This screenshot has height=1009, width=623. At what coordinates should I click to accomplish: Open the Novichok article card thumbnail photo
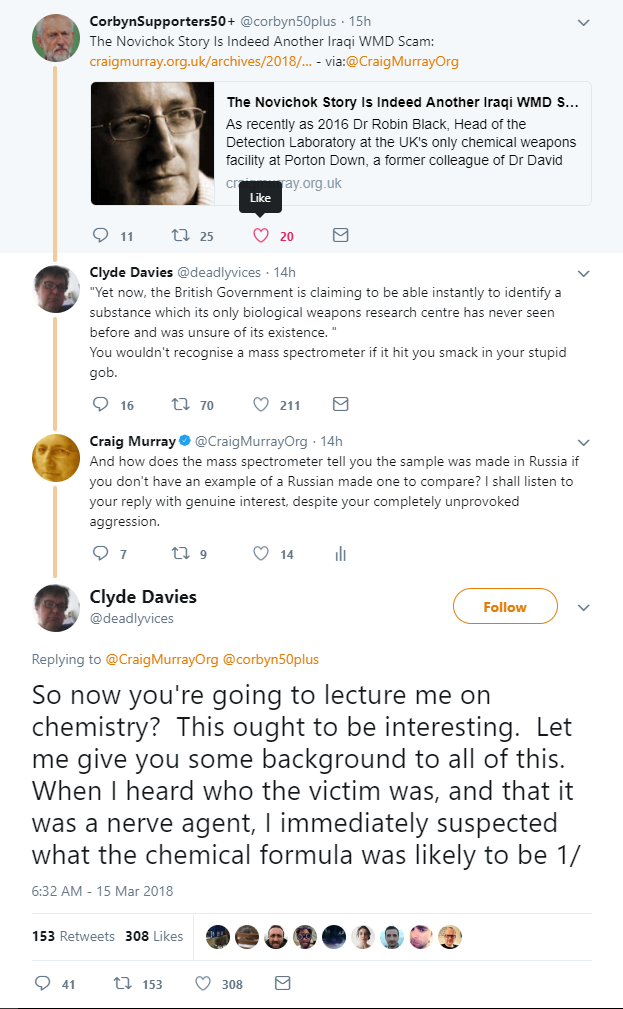point(153,143)
